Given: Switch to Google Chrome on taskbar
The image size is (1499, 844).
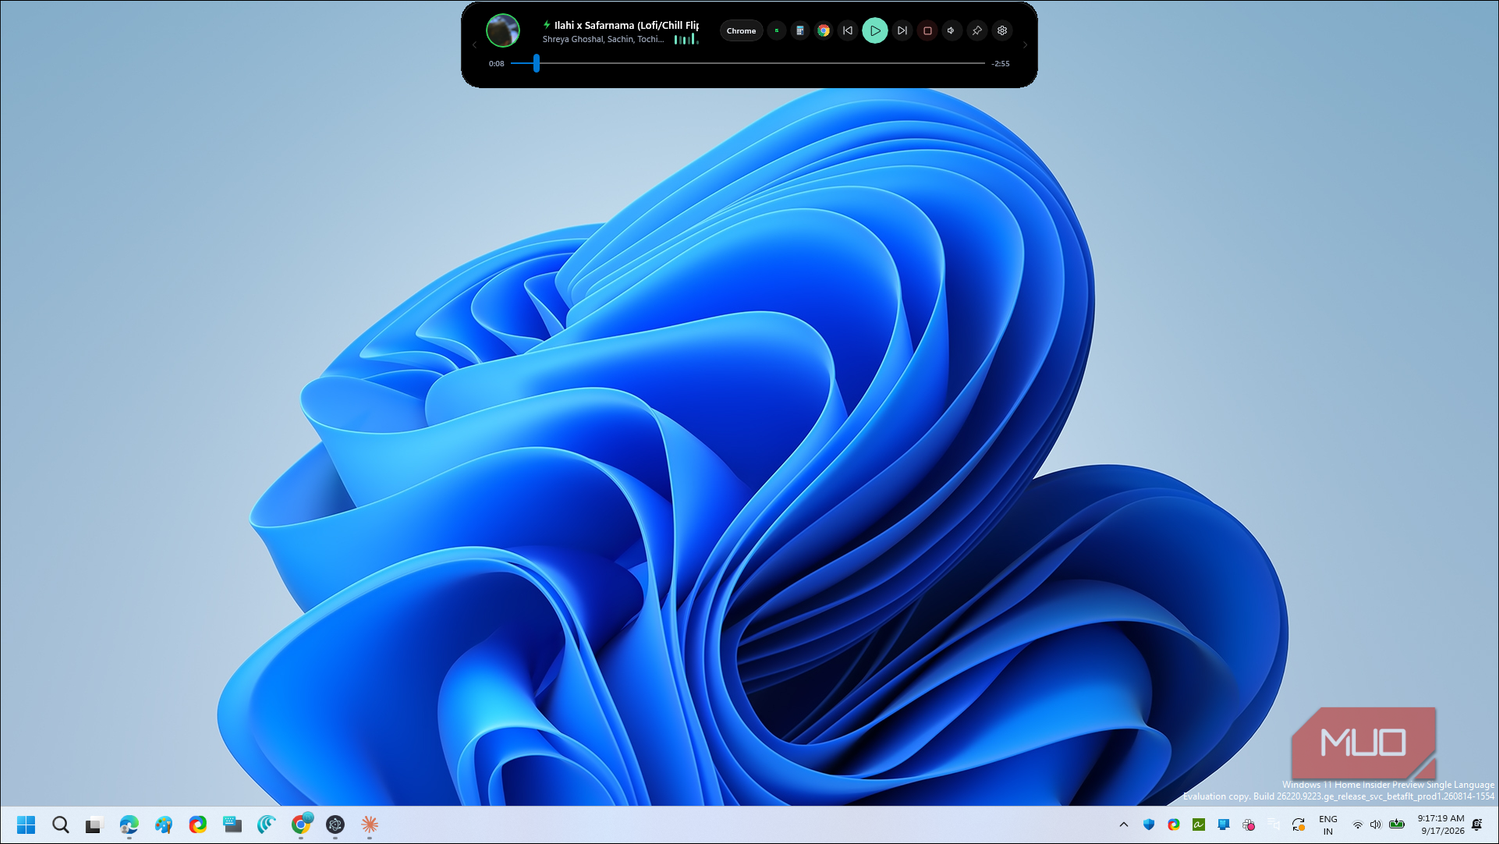Looking at the screenshot, I should coord(301,824).
